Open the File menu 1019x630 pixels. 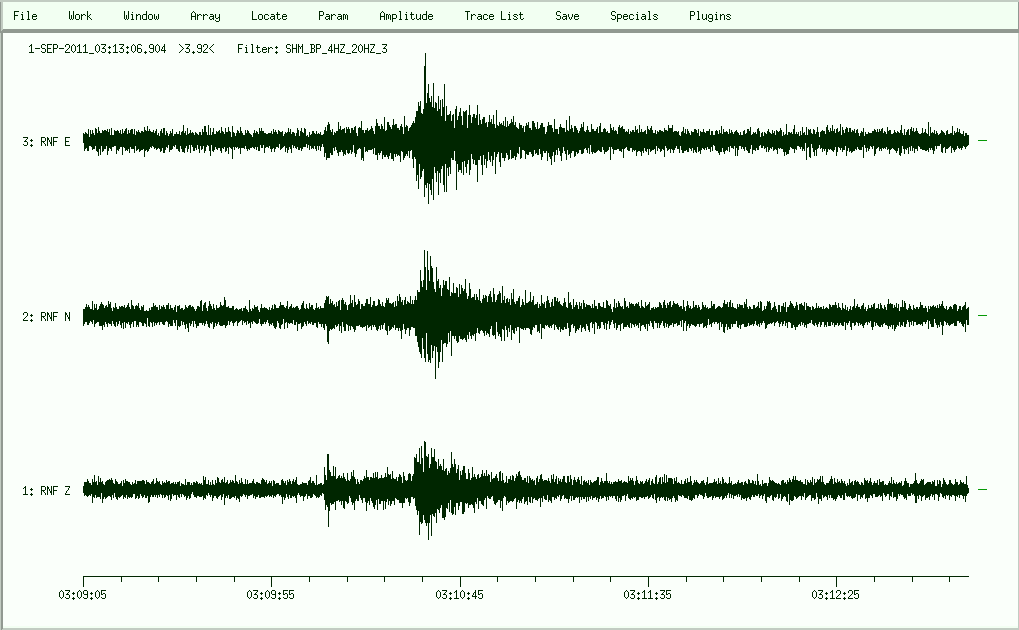[25, 16]
